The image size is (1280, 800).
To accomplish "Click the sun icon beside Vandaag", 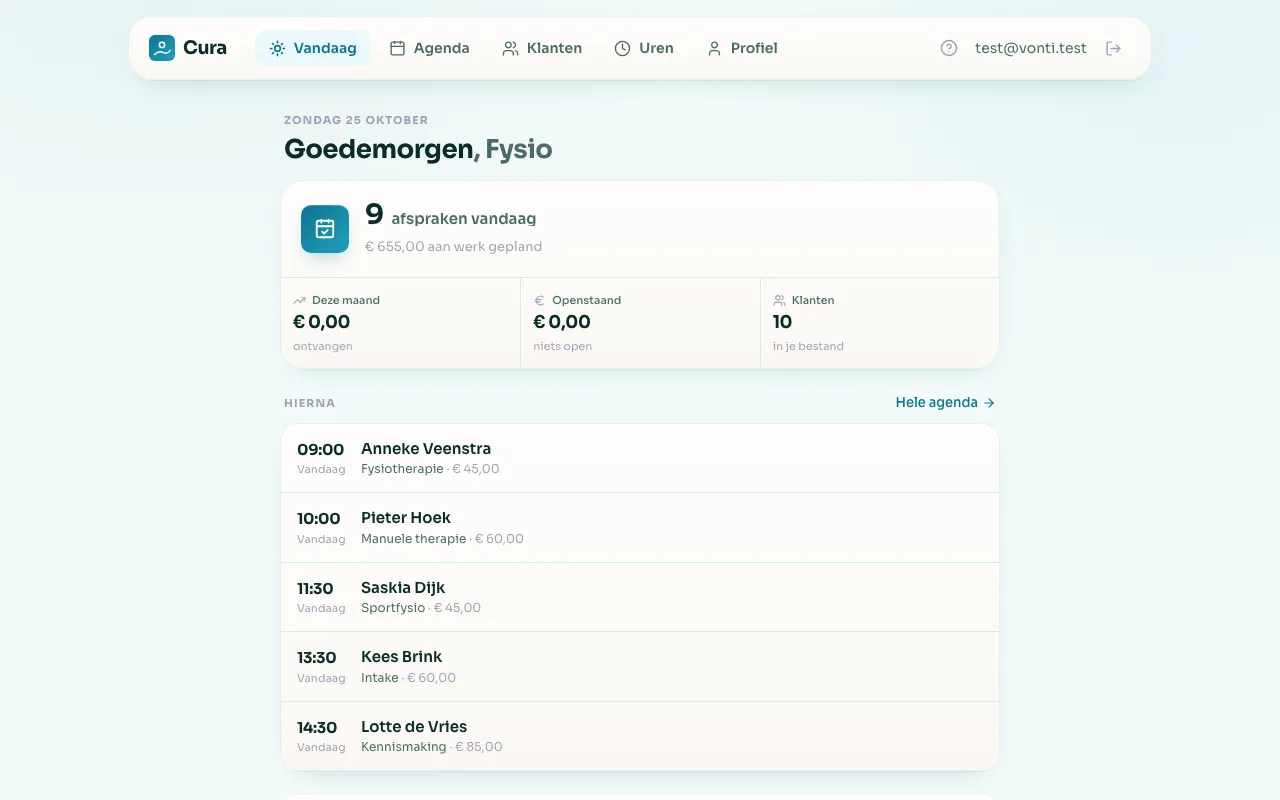I will [x=277, y=48].
